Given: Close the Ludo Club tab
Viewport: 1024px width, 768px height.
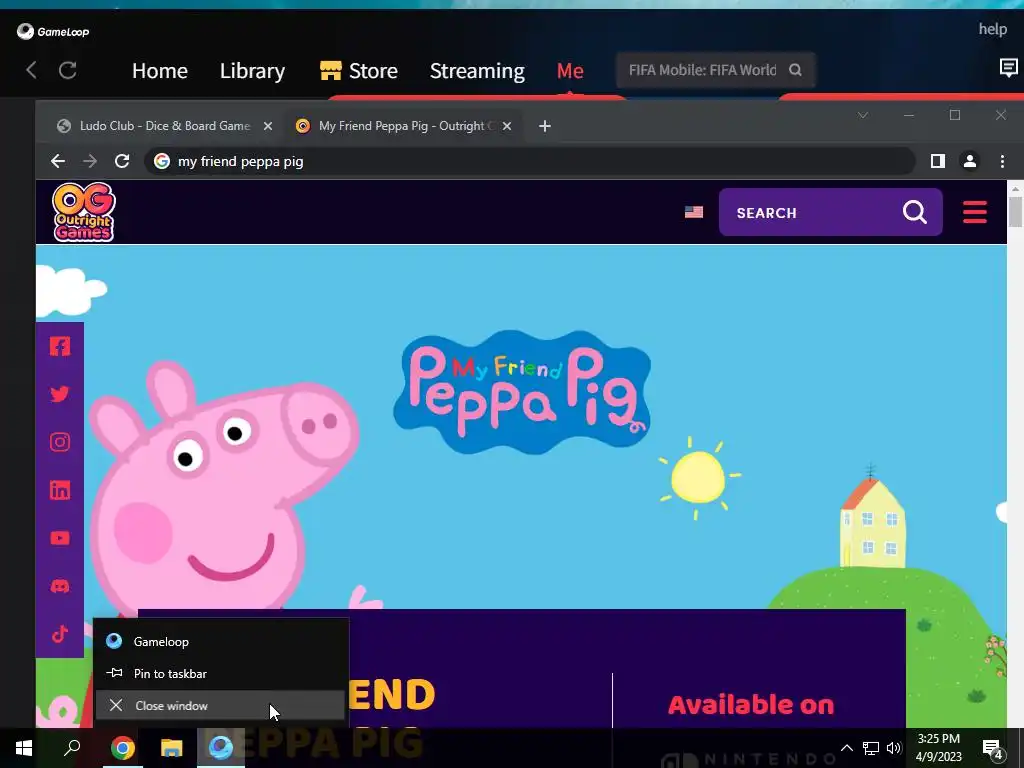Looking at the screenshot, I should point(268,126).
